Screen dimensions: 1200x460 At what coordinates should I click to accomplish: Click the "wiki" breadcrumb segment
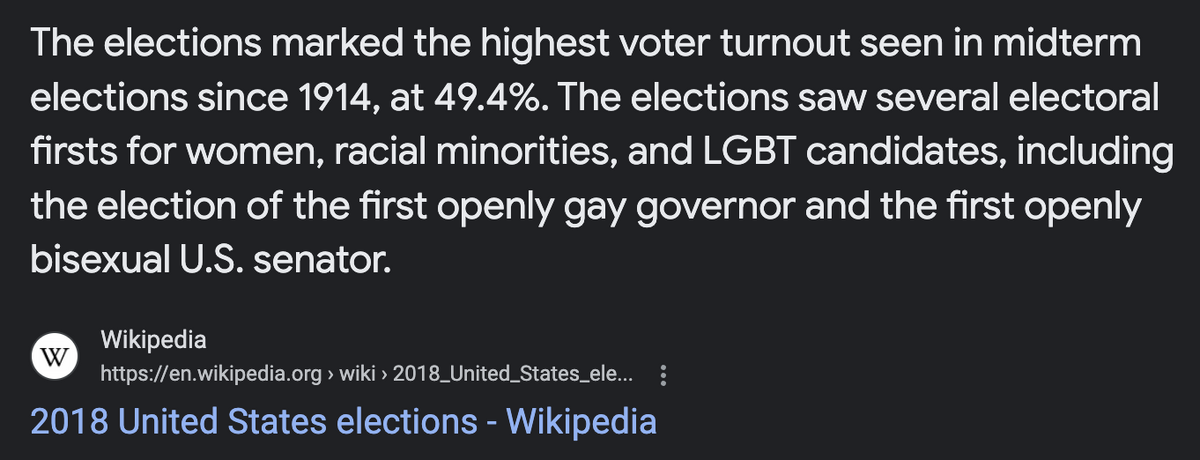[x=359, y=374]
